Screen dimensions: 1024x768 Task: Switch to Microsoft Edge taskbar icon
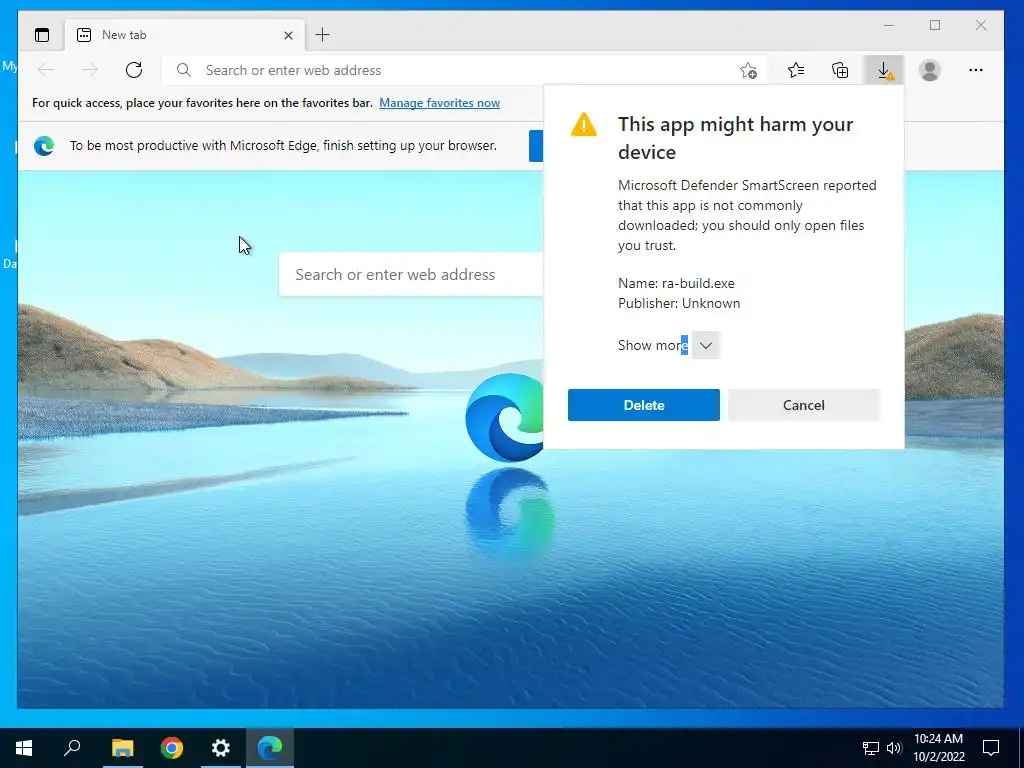(270, 748)
